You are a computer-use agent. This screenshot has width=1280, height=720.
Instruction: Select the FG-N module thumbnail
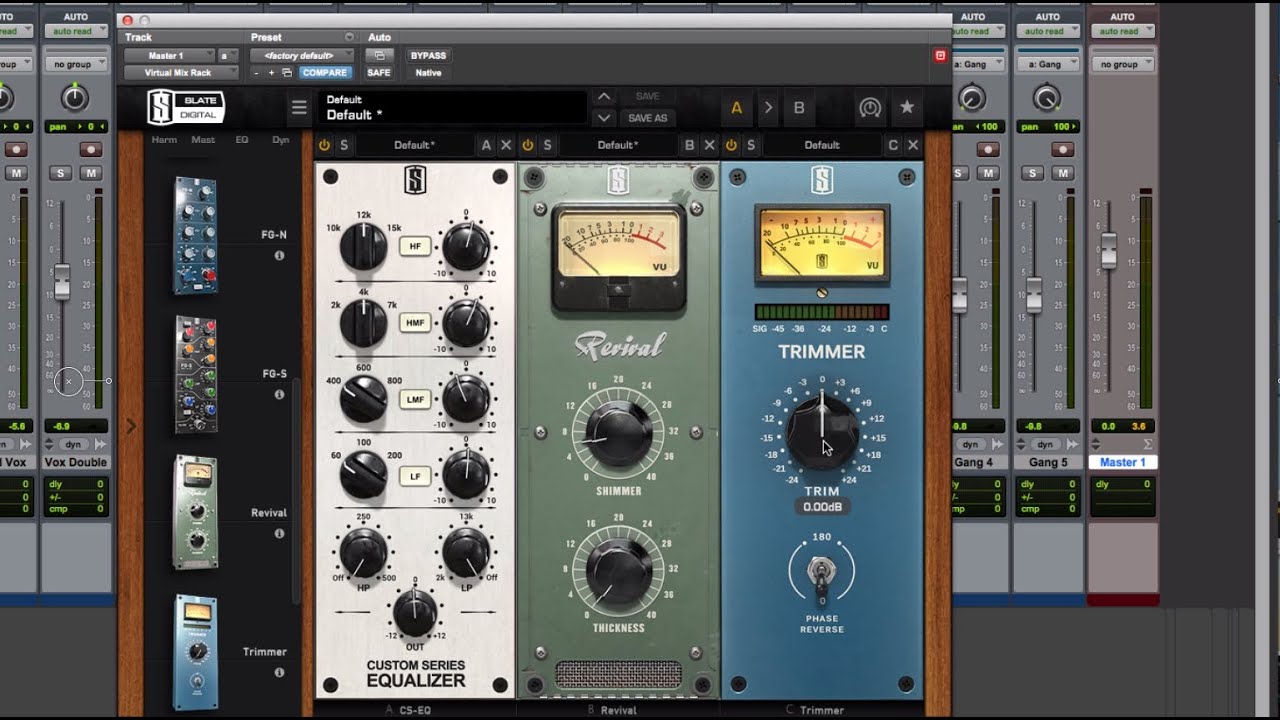point(195,235)
